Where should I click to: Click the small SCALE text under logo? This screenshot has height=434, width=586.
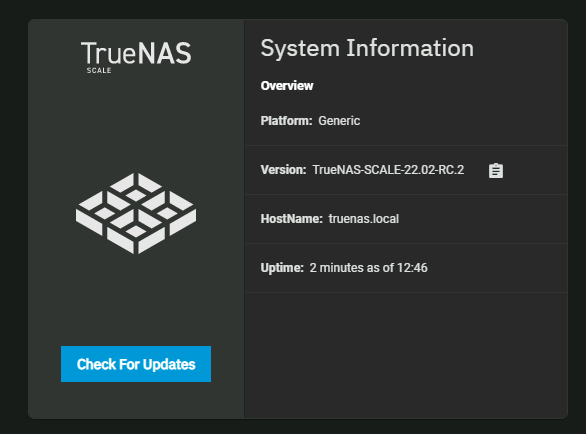pos(99,70)
